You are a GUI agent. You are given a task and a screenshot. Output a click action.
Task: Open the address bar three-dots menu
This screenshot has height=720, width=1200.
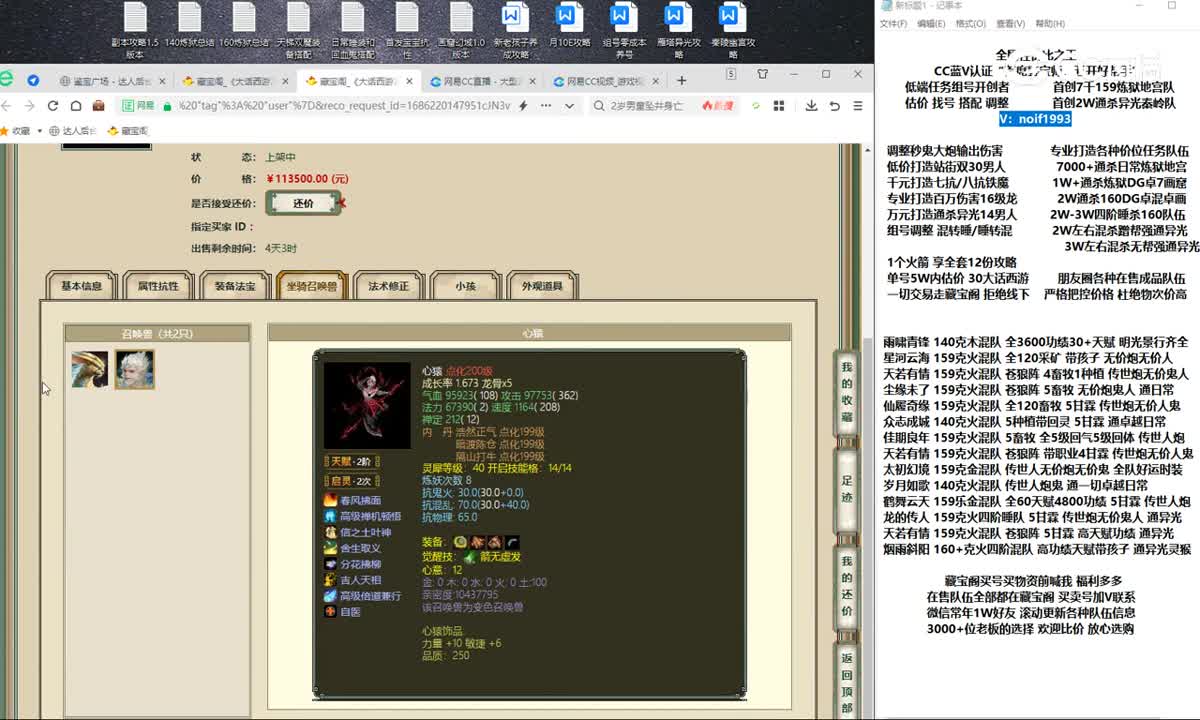tap(546, 105)
